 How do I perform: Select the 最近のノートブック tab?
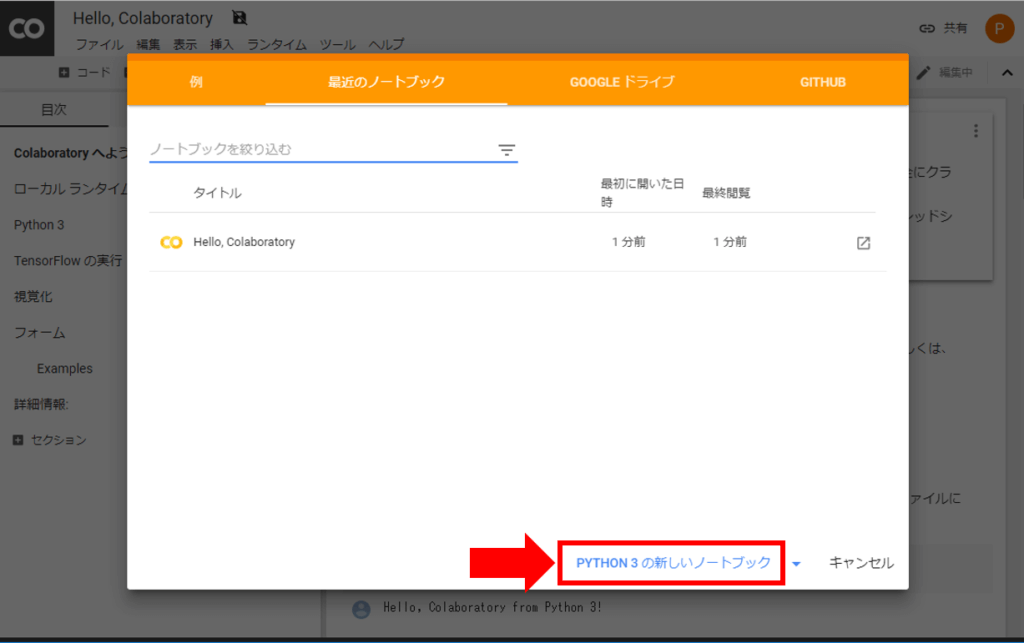coord(386,82)
